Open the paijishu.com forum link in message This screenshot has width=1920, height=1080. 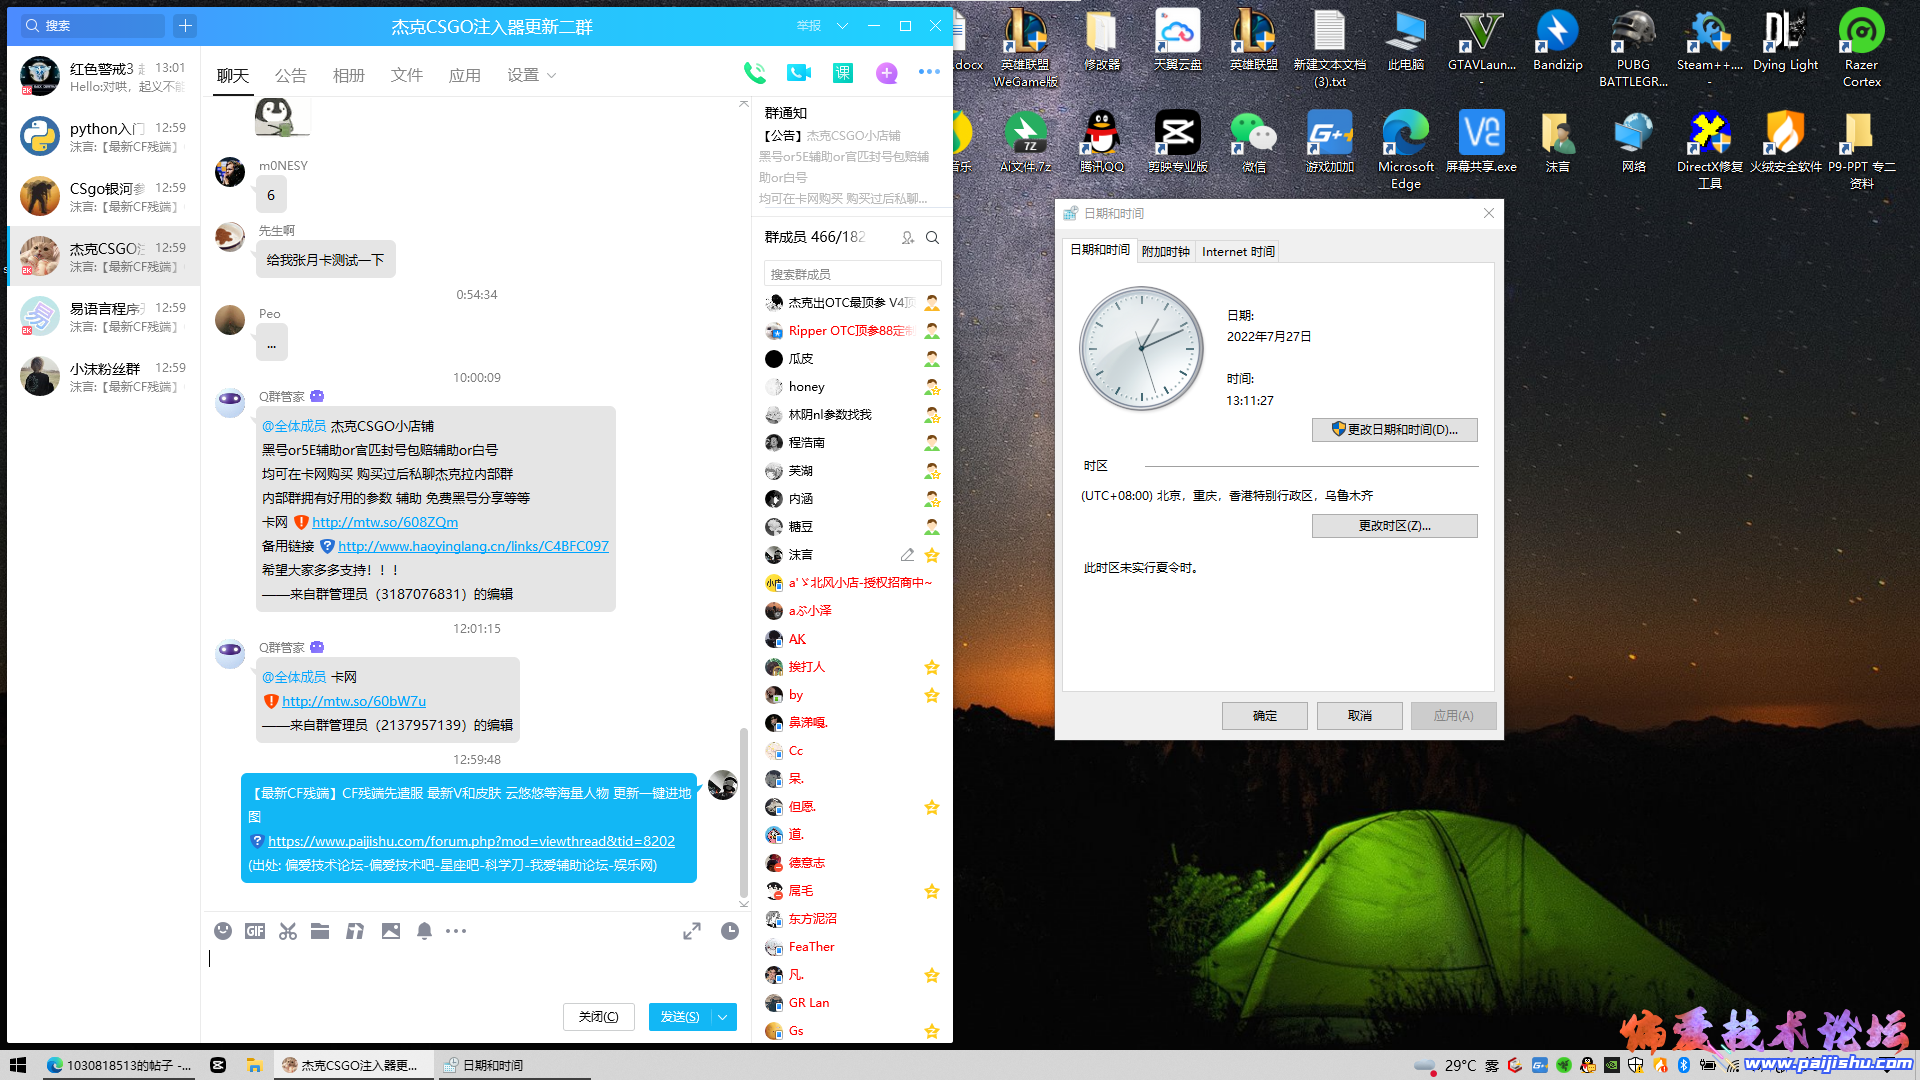[x=471, y=841]
